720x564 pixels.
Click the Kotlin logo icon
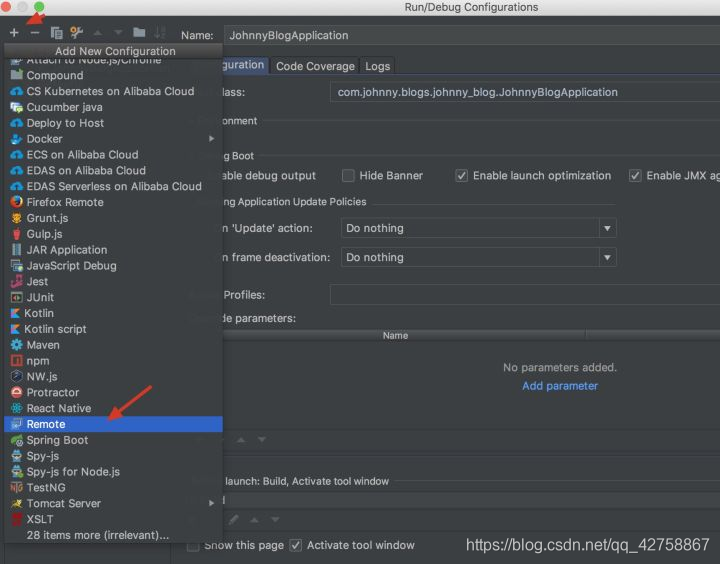(x=15, y=313)
